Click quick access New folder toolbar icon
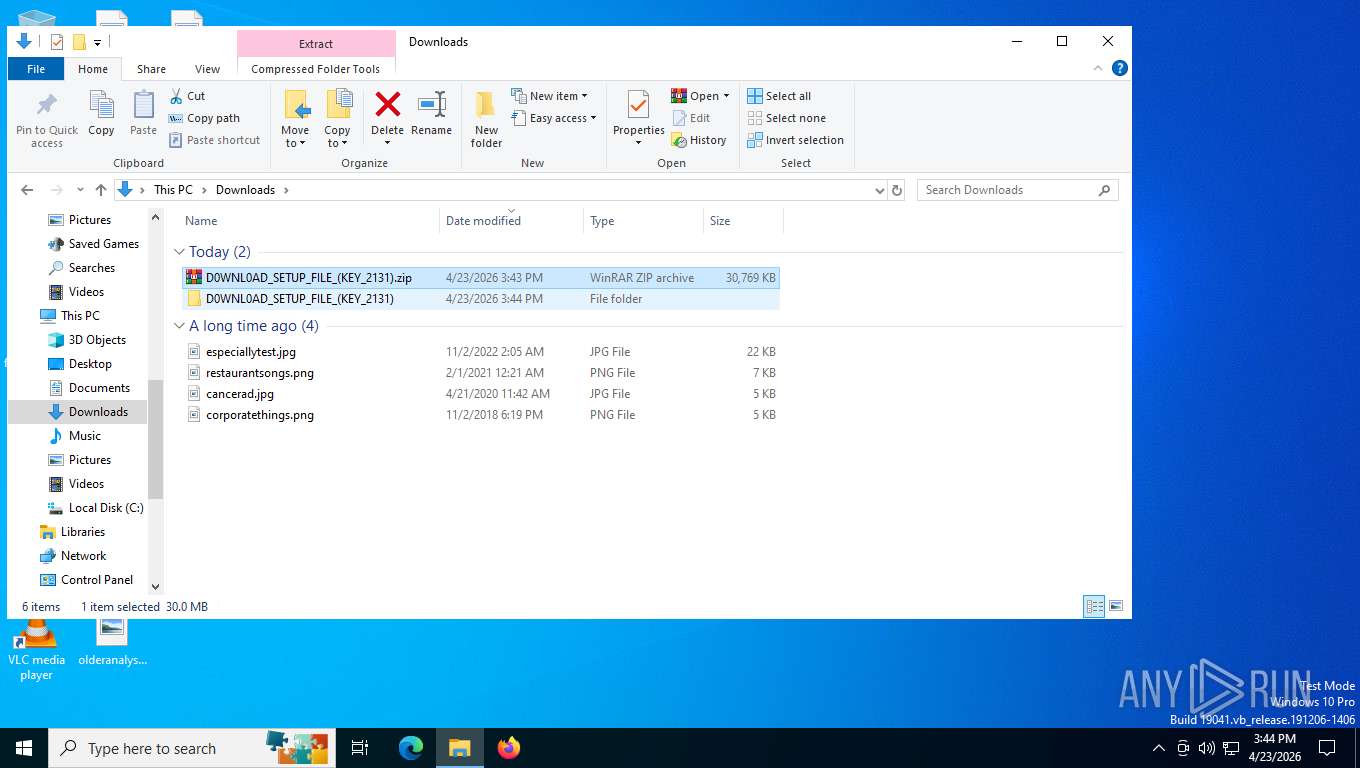The width and height of the screenshot is (1360, 768). pyautogui.click(x=79, y=42)
